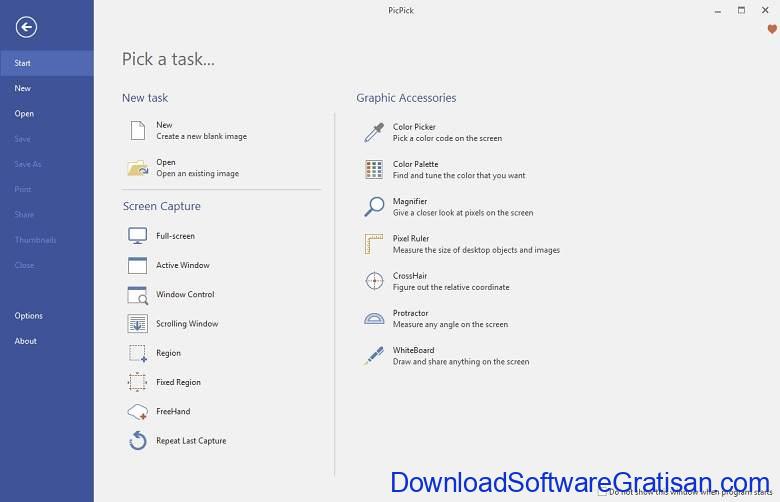This screenshot has height=502, width=780.
Task: Click the Magnifier glass icon
Action: tap(374, 207)
